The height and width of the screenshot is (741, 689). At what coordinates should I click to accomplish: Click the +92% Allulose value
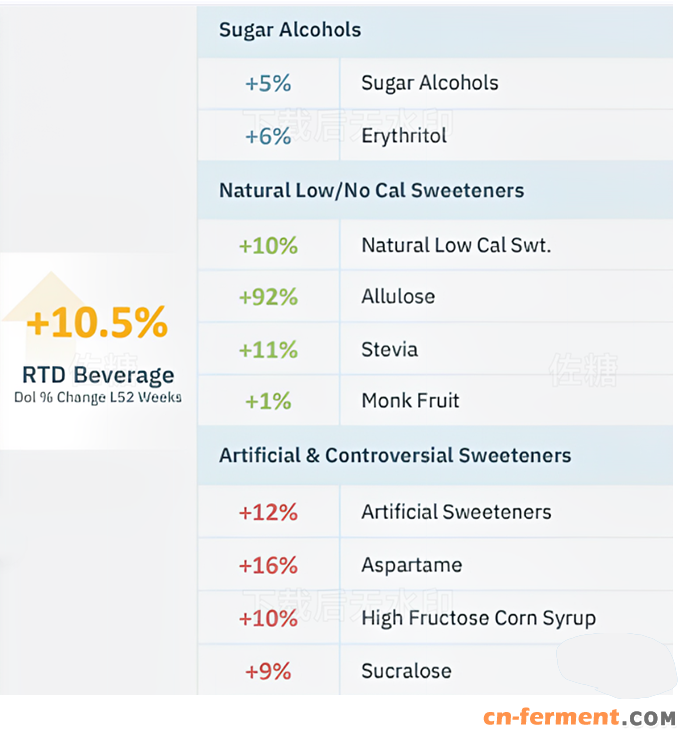[x=268, y=297]
